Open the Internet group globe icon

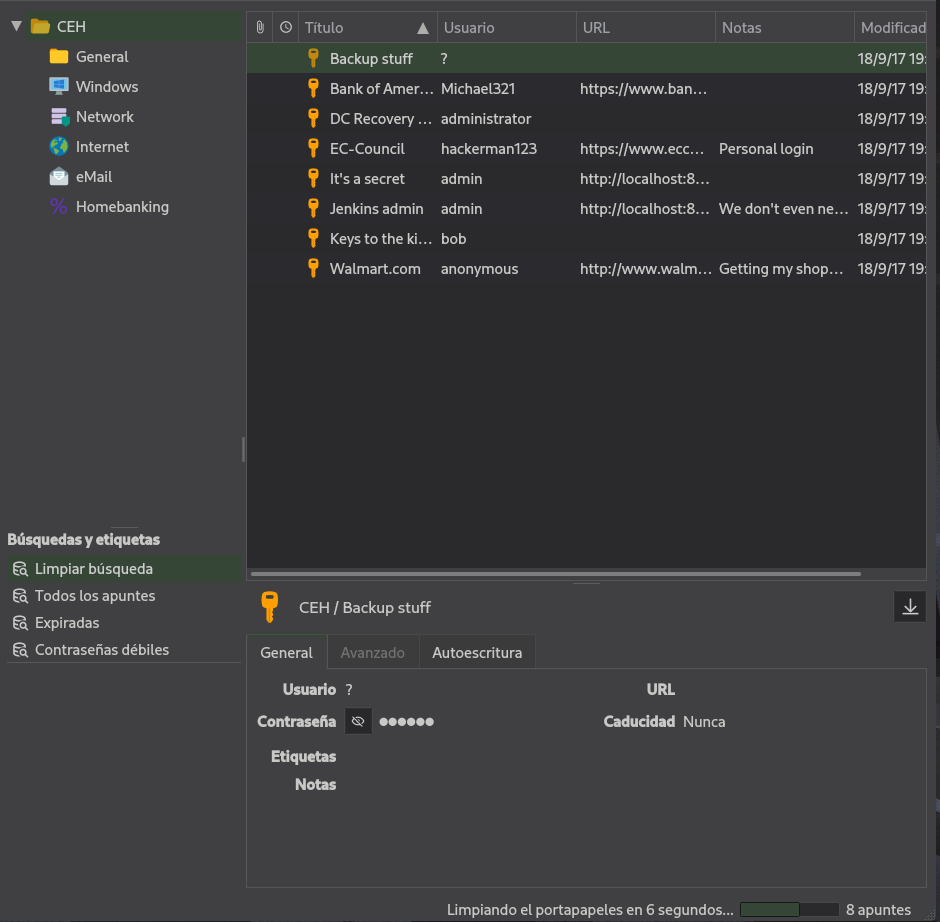tap(59, 146)
